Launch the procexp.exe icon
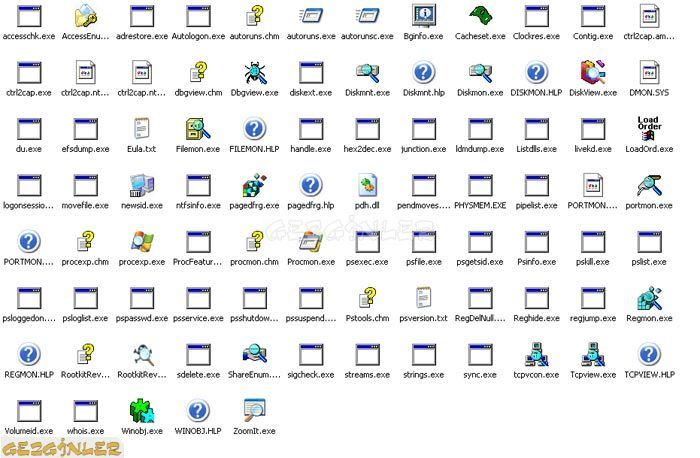This screenshot has width=700, height=458. (142, 241)
